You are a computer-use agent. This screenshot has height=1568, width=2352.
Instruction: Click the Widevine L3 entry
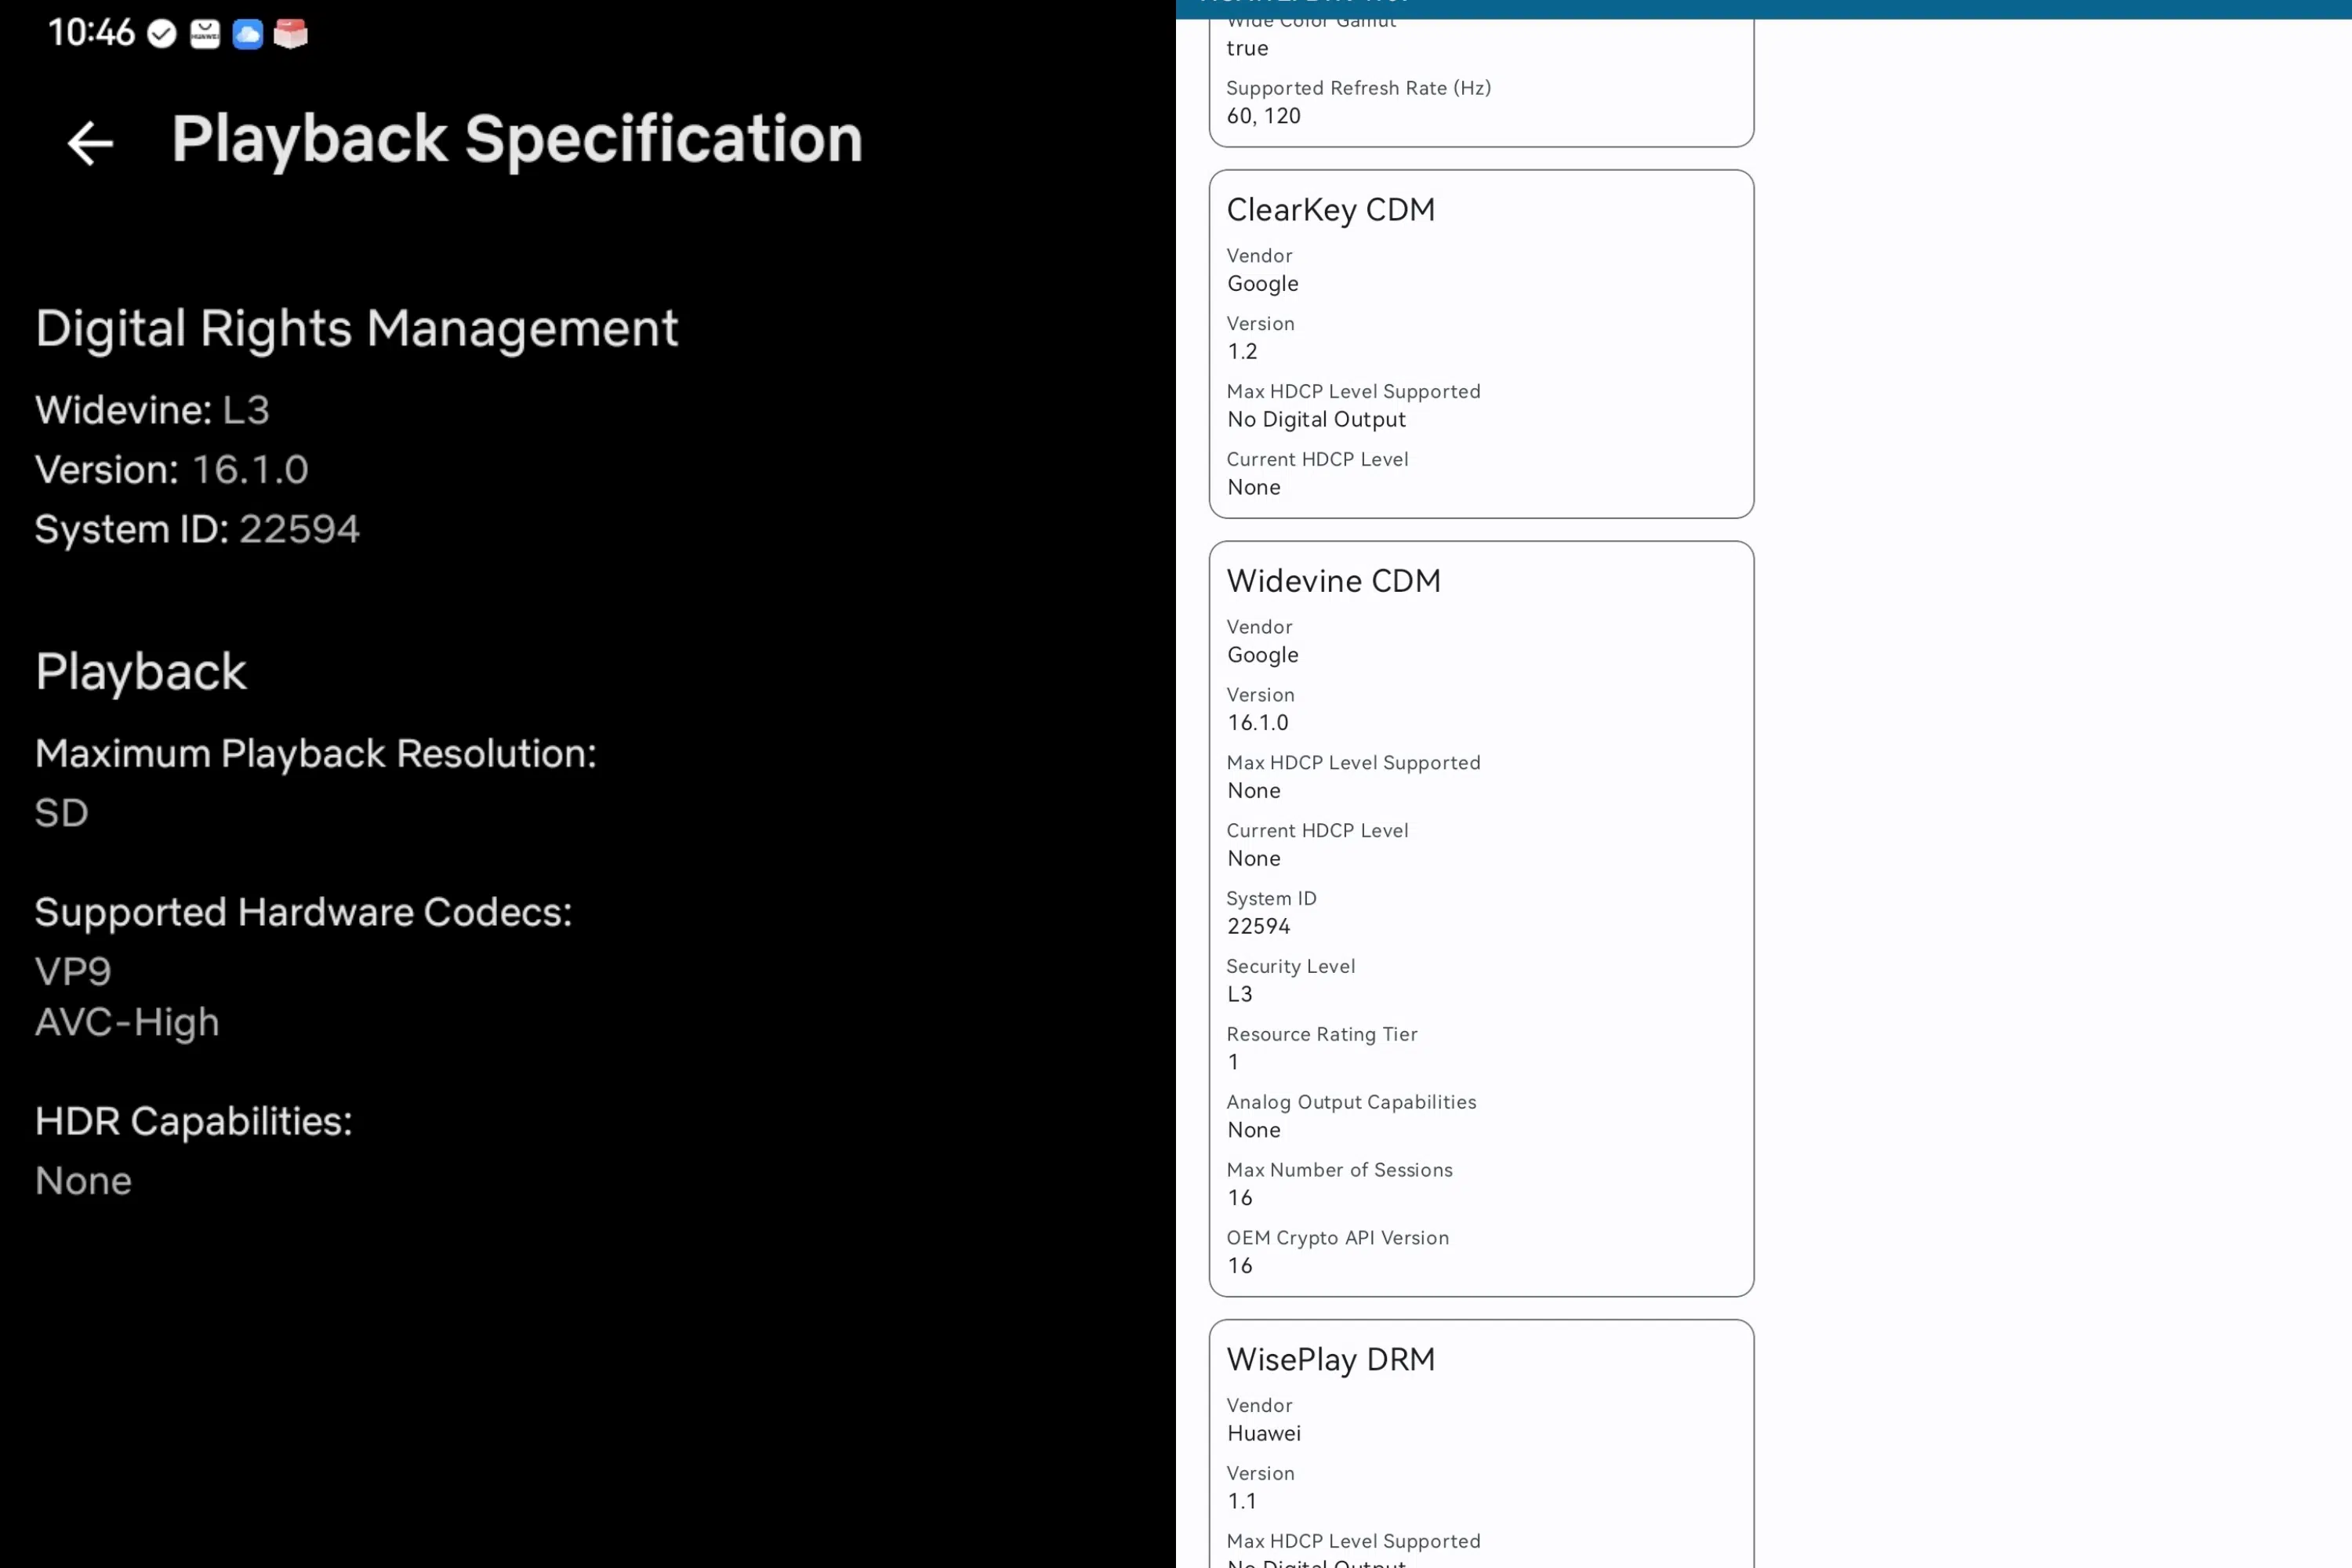[x=152, y=410]
